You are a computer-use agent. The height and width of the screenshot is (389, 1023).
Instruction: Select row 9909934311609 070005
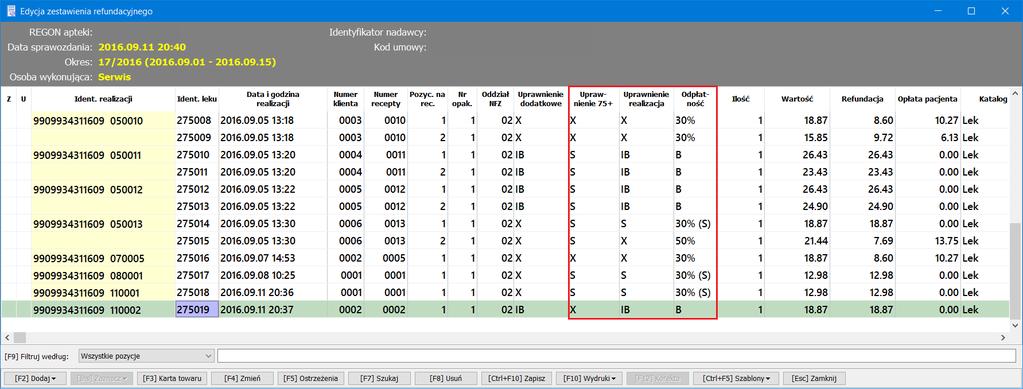pos(506,258)
